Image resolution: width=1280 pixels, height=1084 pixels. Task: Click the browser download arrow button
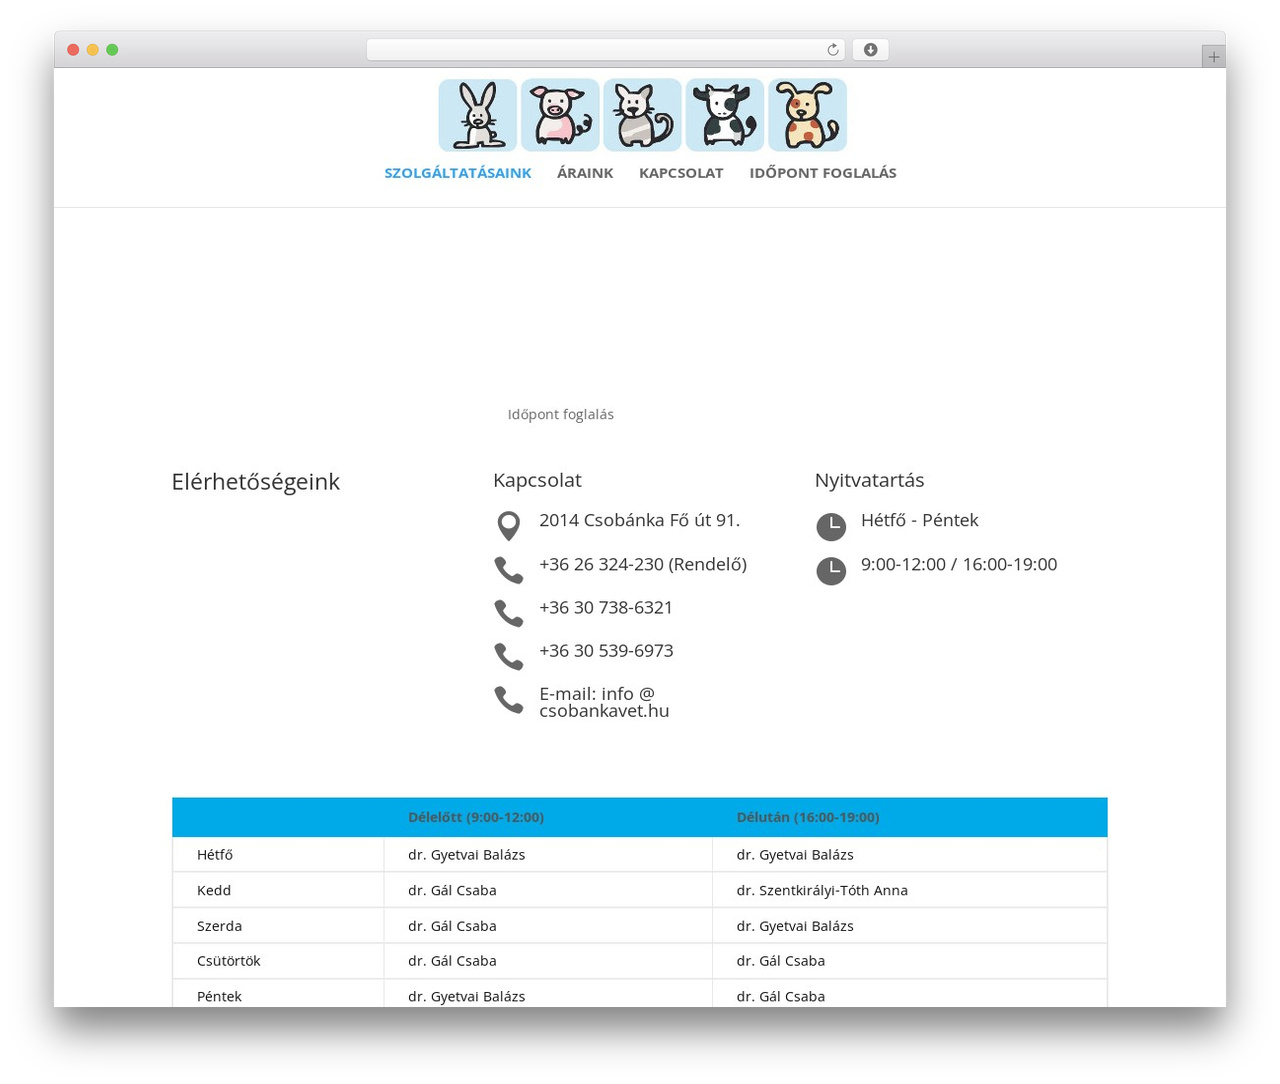pos(871,50)
